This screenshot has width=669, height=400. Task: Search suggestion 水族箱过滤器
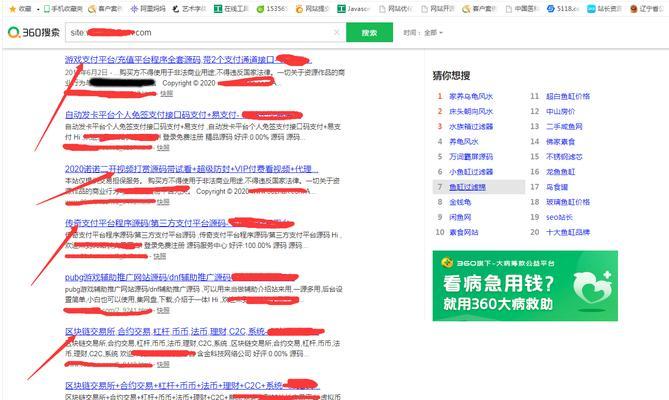[471, 127]
